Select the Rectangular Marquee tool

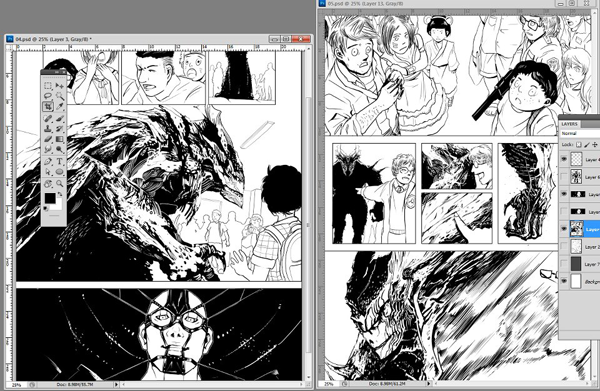pyautogui.click(x=48, y=85)
